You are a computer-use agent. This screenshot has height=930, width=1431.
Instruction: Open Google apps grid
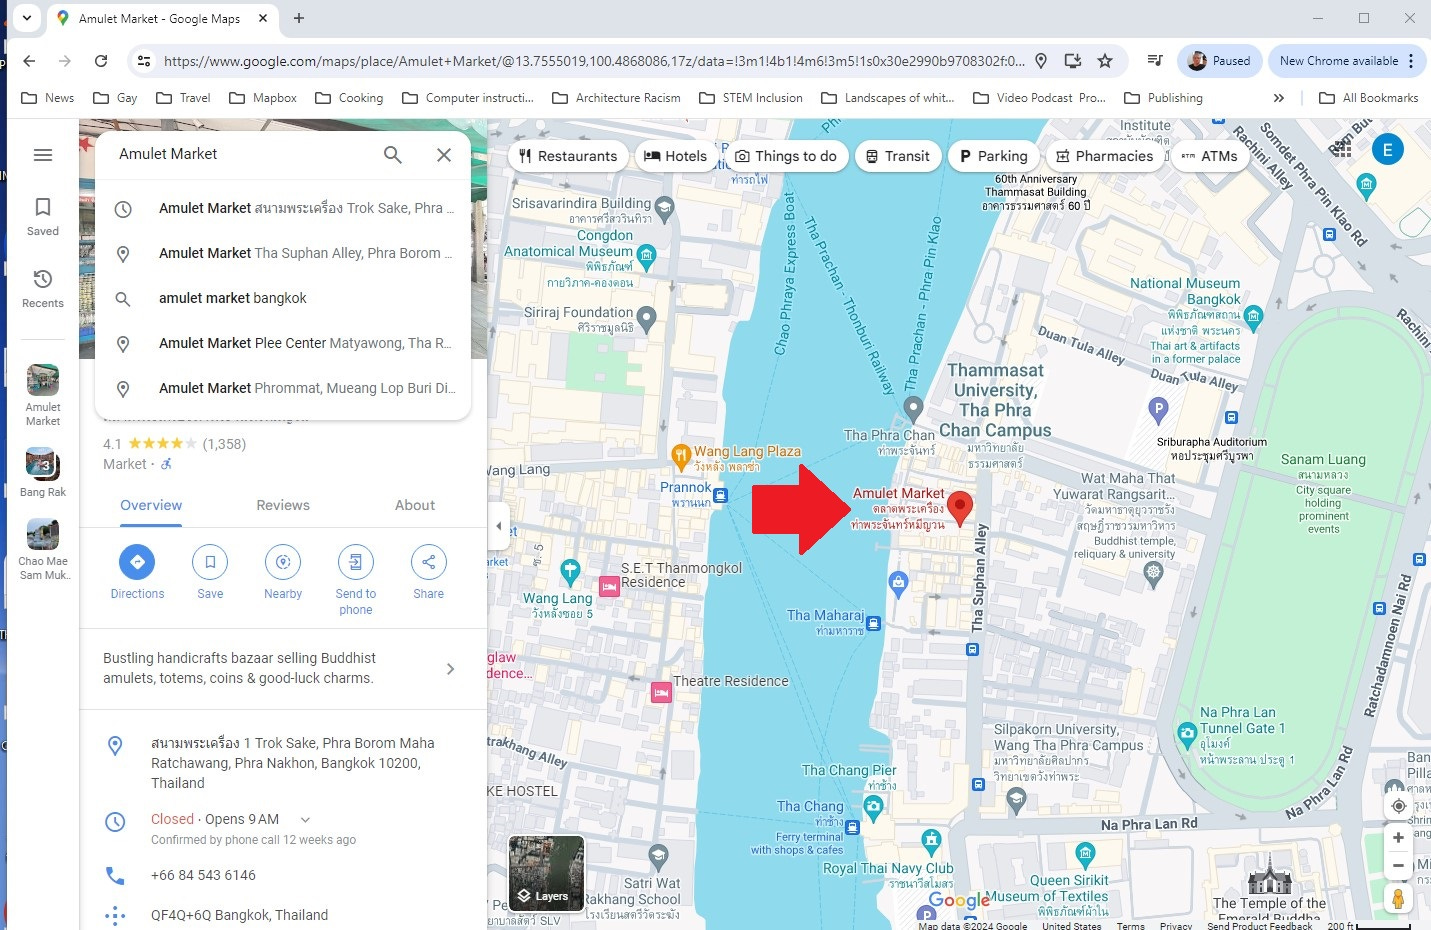[x=1342, y=149]
